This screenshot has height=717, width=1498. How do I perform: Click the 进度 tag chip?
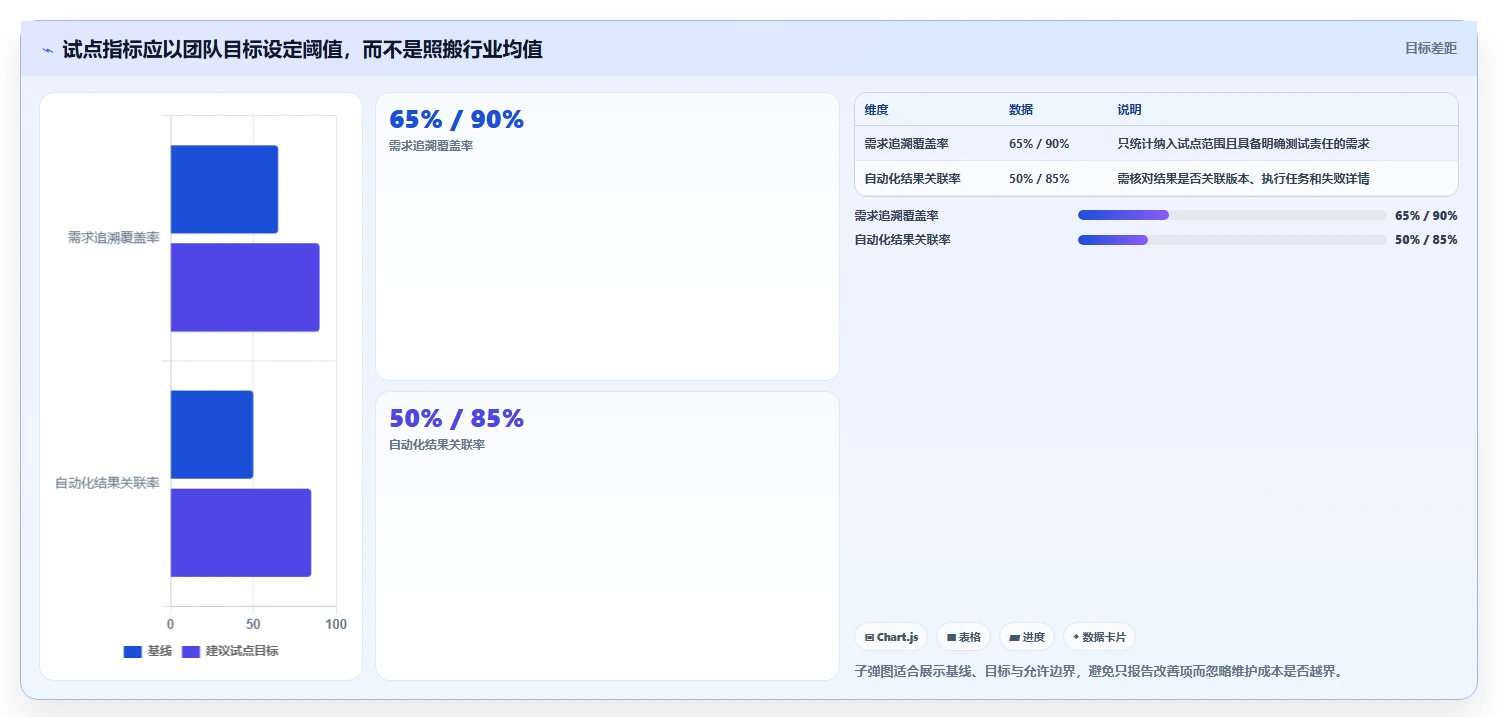pos(1027,637)
